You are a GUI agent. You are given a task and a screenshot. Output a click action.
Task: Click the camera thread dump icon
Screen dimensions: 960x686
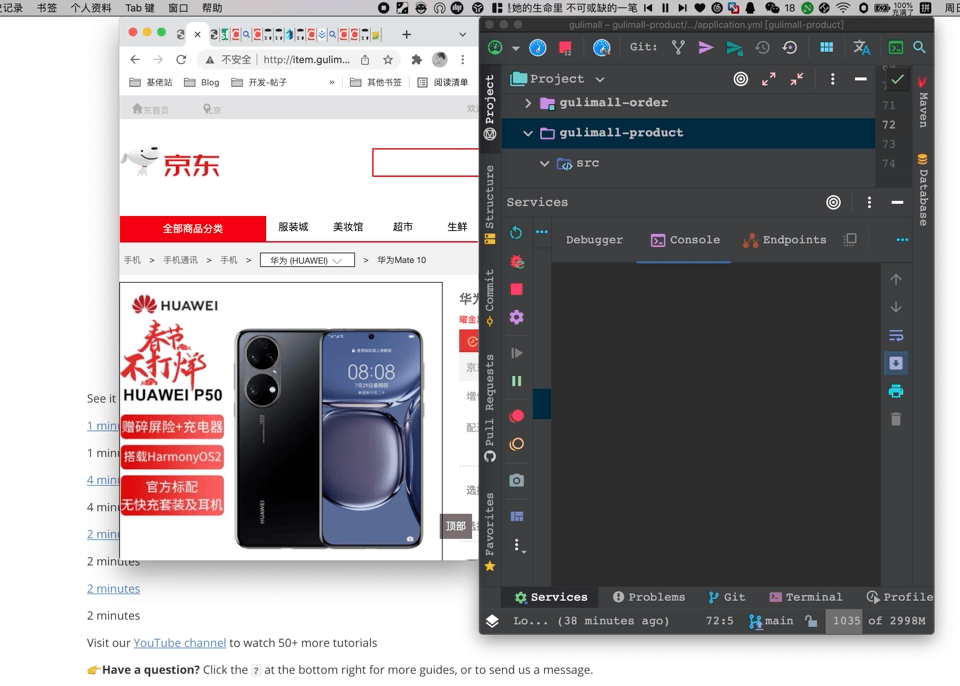coord(517,480)
